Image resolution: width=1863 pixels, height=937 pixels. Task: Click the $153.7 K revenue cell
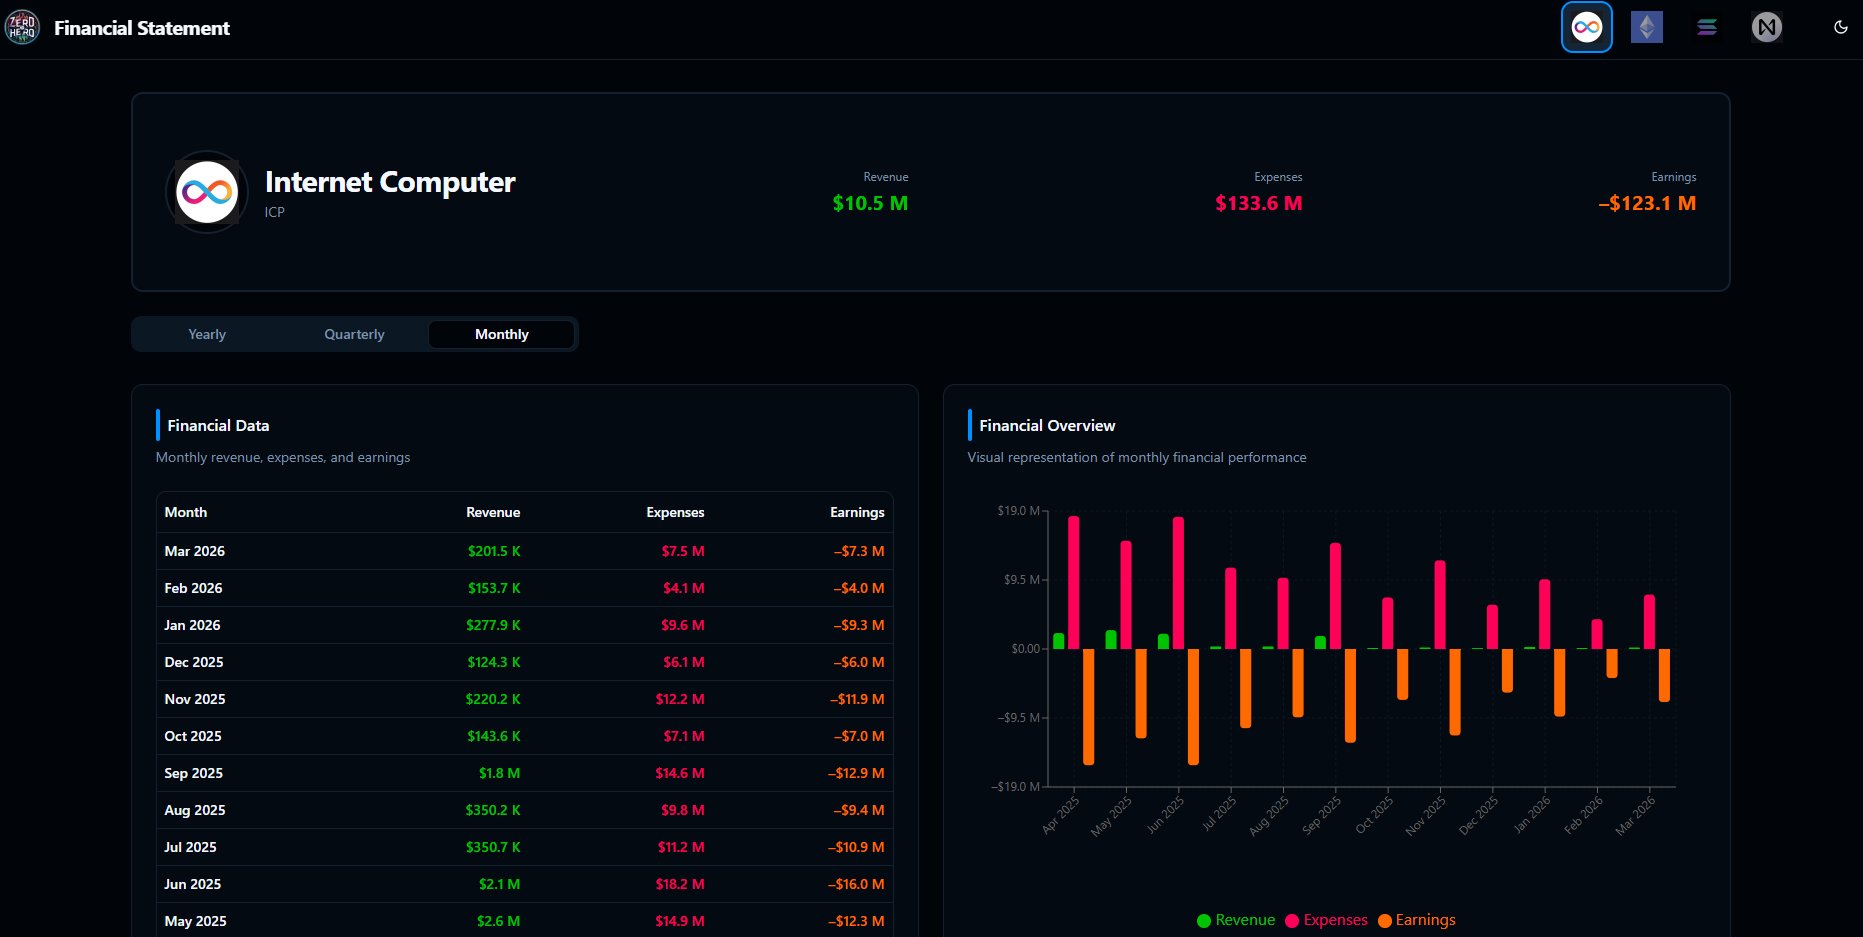click(494, 588)
